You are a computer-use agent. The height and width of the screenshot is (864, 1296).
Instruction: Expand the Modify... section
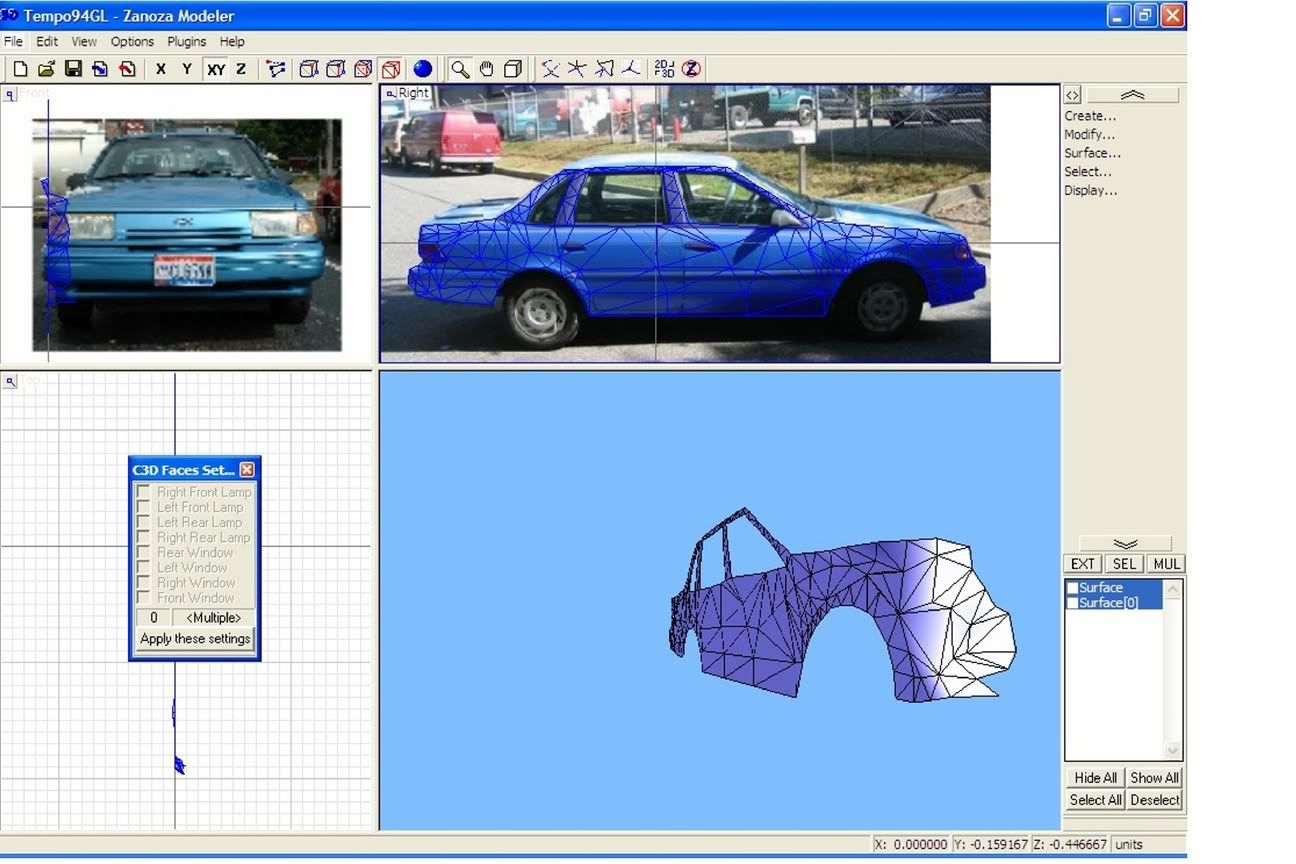pos(1090,135)
